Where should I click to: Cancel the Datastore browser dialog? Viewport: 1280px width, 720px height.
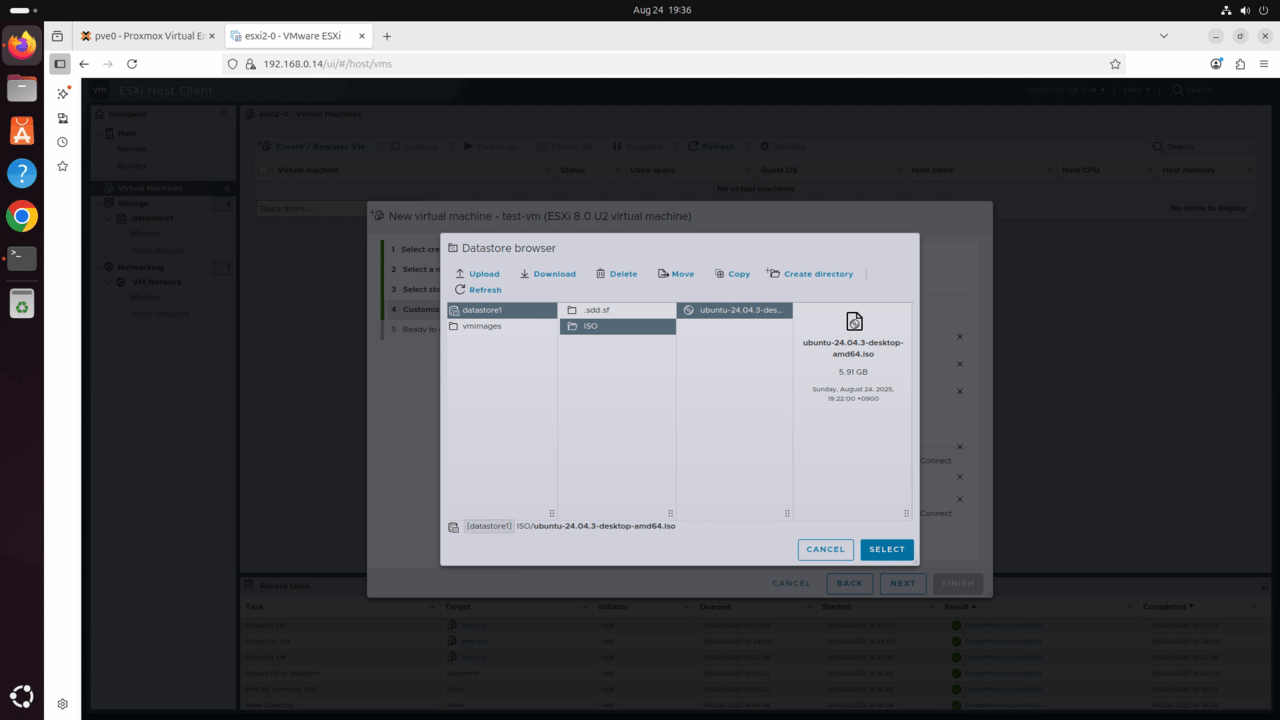tap(826, 549)
